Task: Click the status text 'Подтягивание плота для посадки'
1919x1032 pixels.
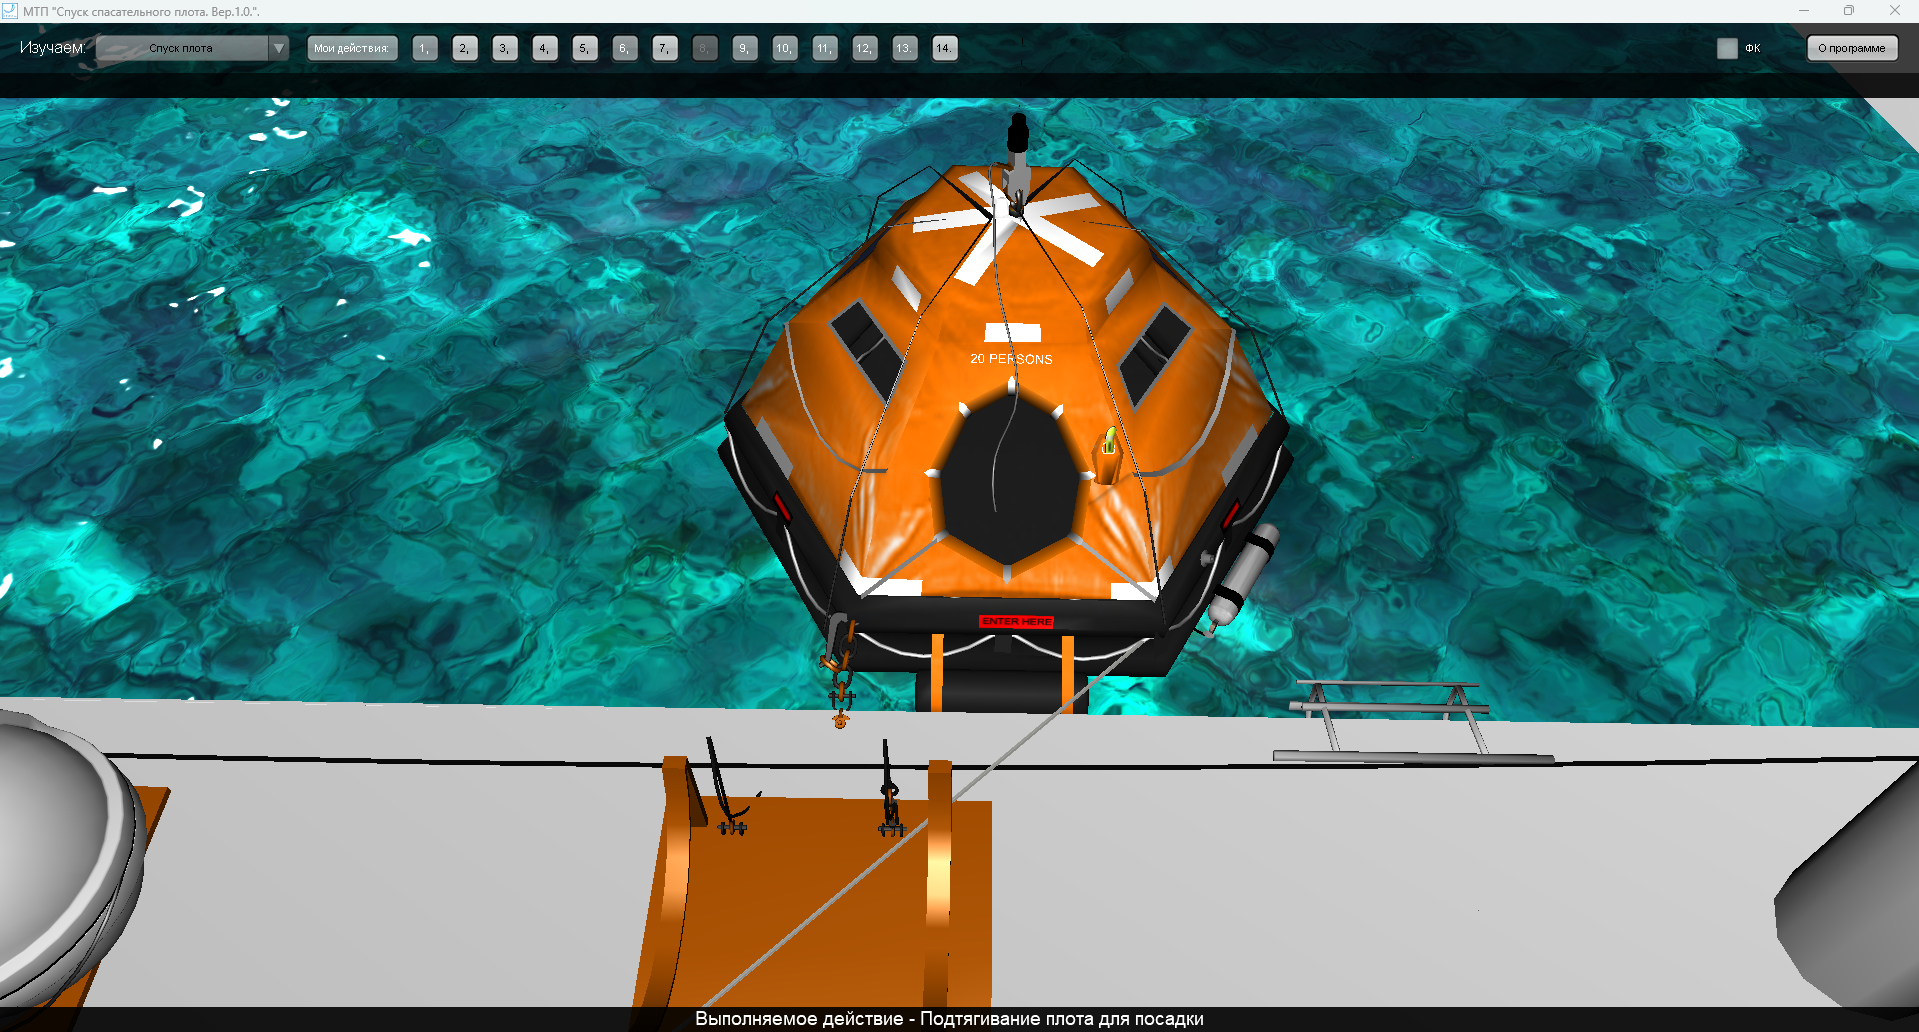Action: [1061, 1019]
